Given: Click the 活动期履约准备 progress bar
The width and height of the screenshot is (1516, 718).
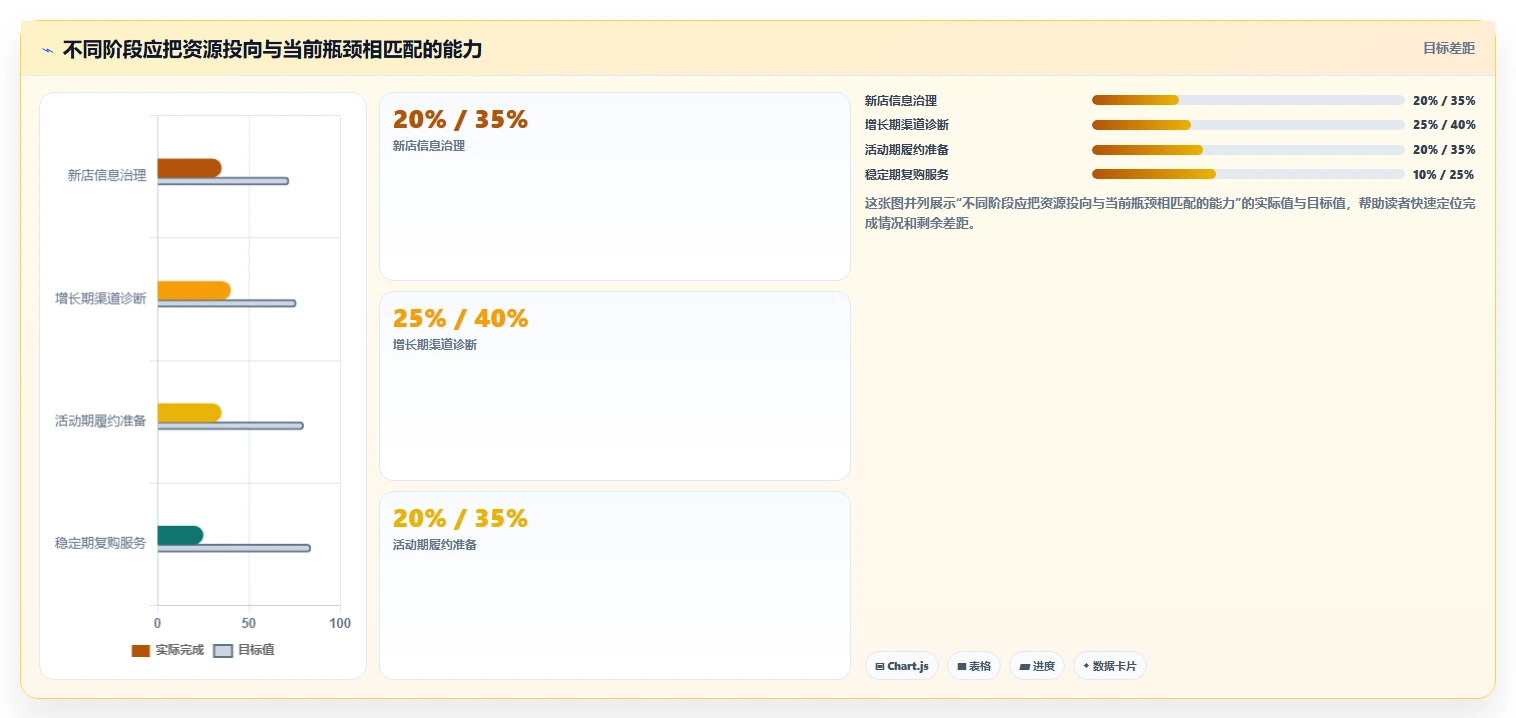Looking at the screenshot, I should coord(1248,150).
